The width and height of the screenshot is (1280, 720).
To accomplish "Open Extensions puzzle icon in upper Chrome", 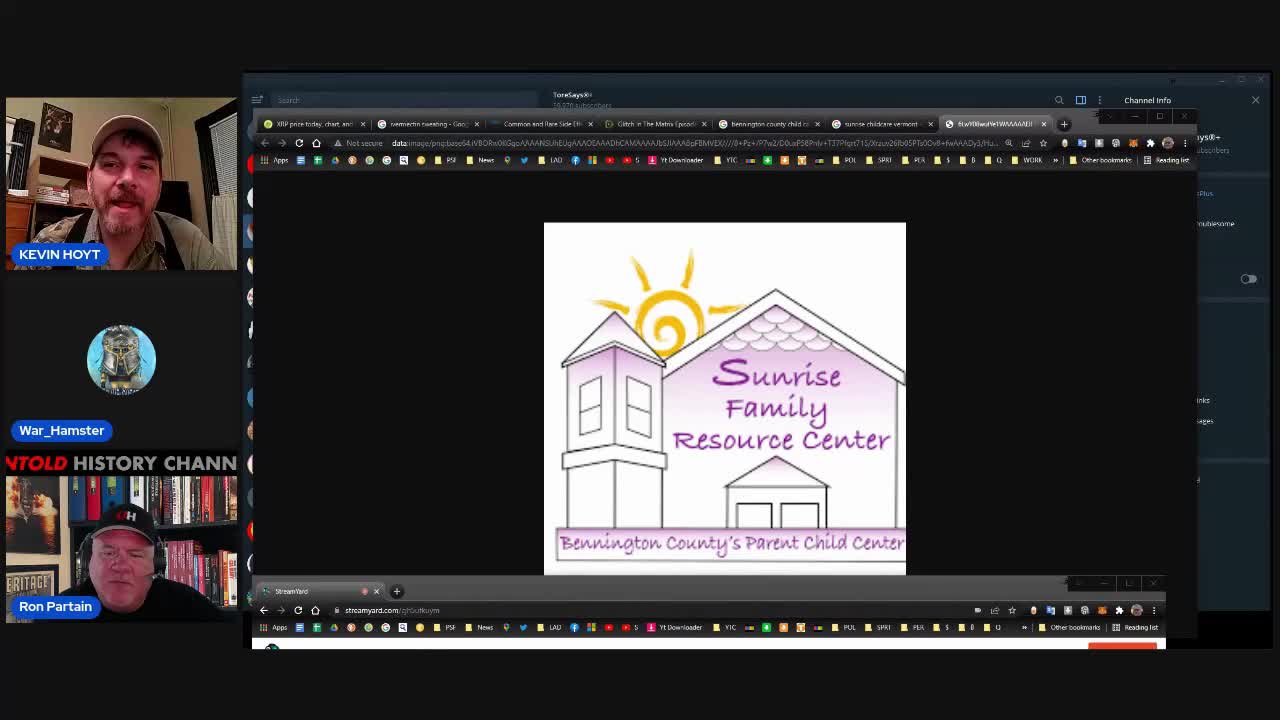I will pyautogui.click(x=1150, y=143).
